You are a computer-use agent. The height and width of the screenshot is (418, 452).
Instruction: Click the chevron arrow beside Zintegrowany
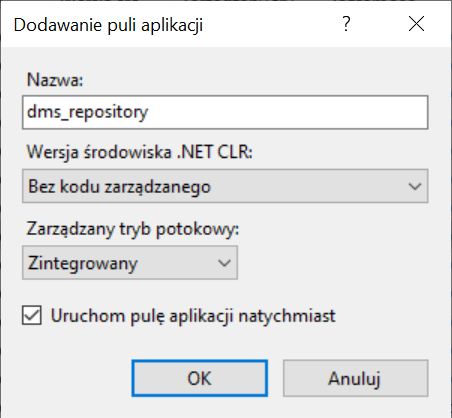[x=224, y=263]
